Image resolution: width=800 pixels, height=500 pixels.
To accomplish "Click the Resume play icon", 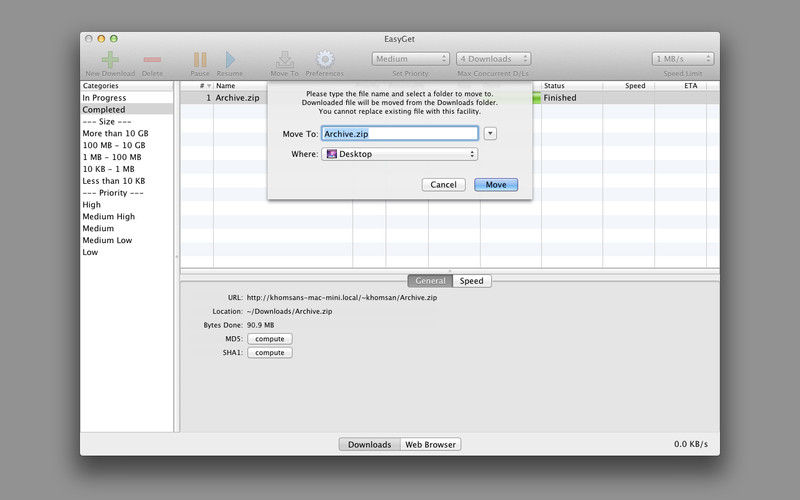I will point(230,60).
